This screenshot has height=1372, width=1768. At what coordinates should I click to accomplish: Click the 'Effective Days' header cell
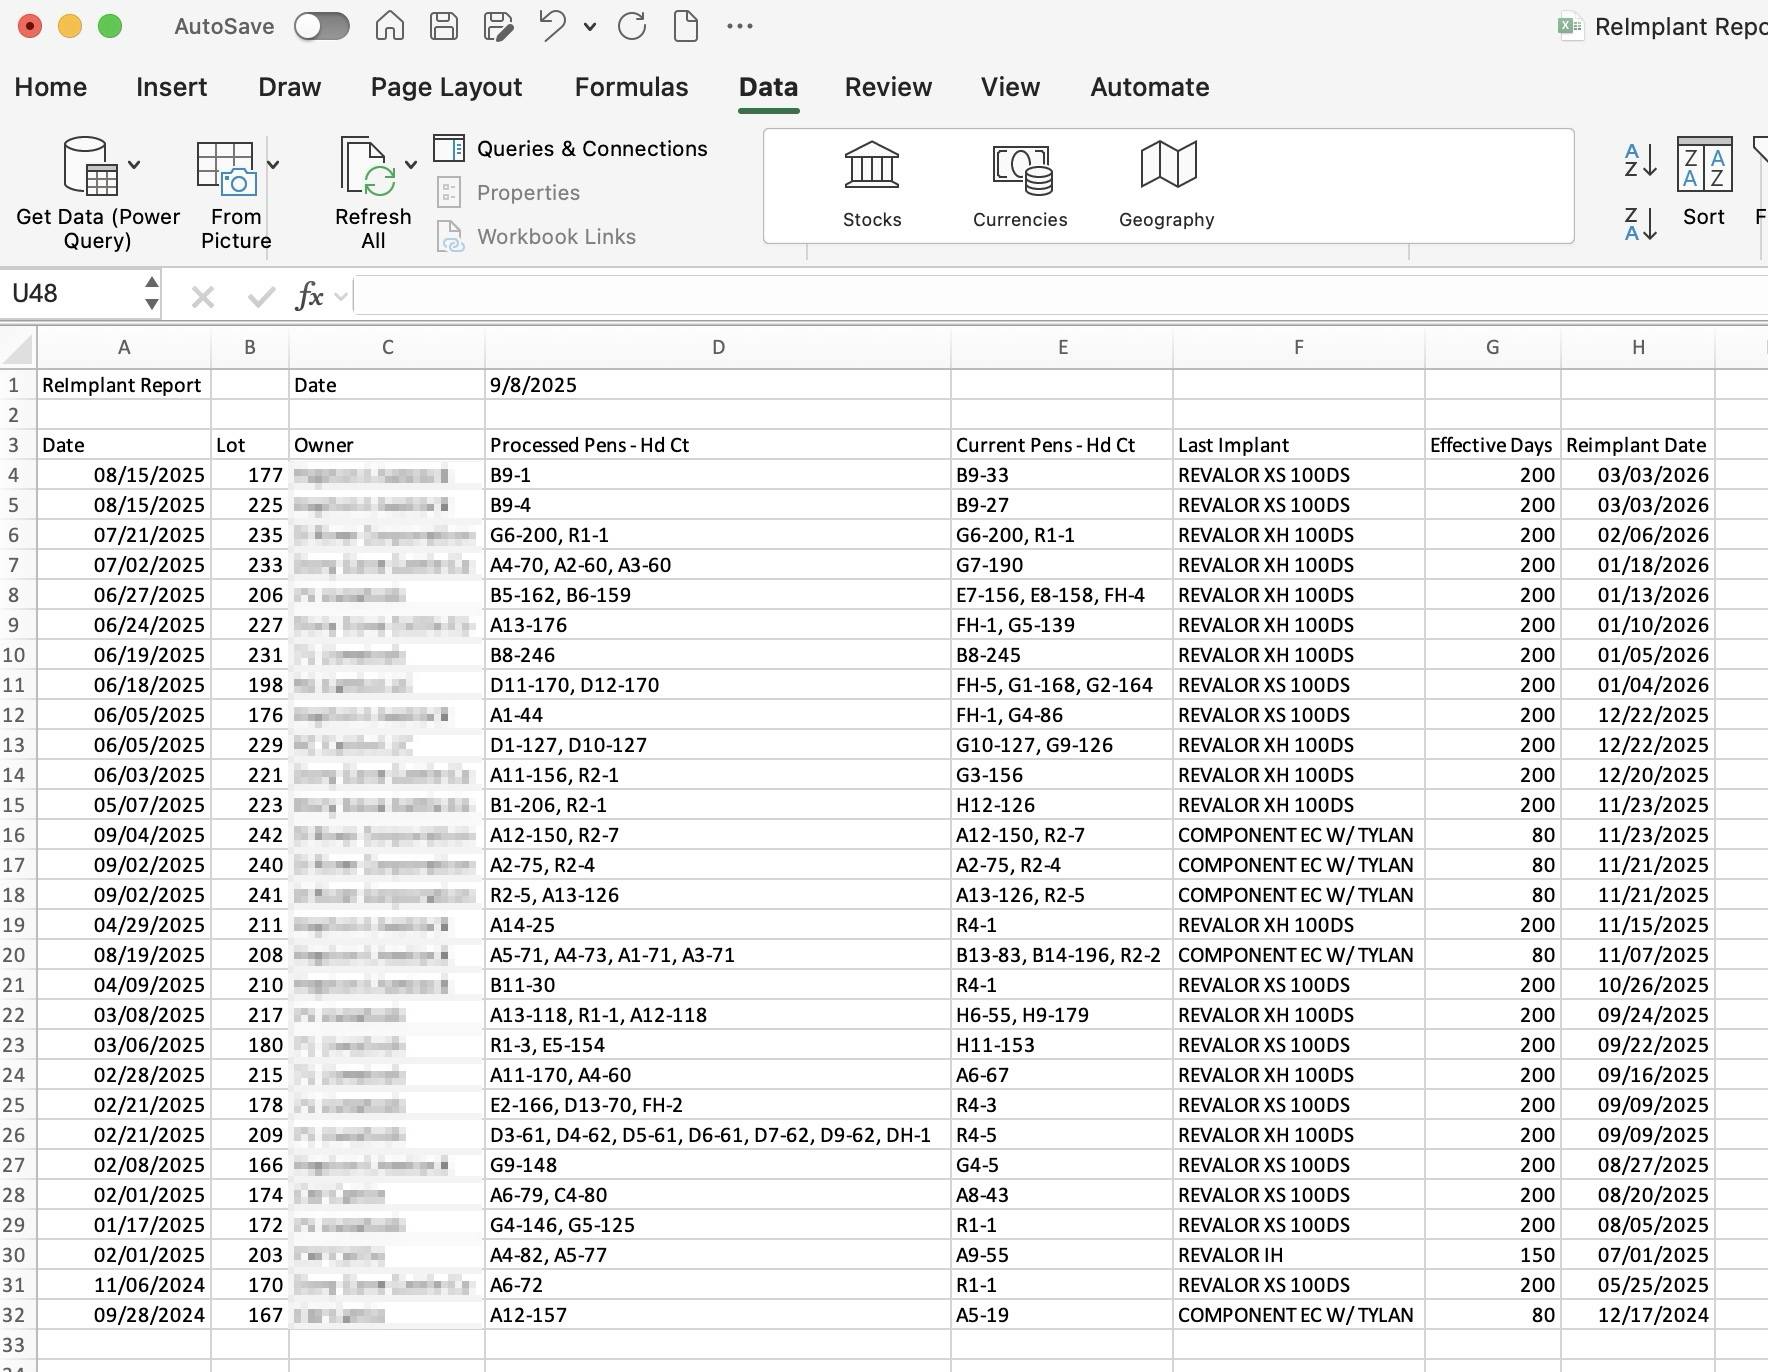(1493, 445)
